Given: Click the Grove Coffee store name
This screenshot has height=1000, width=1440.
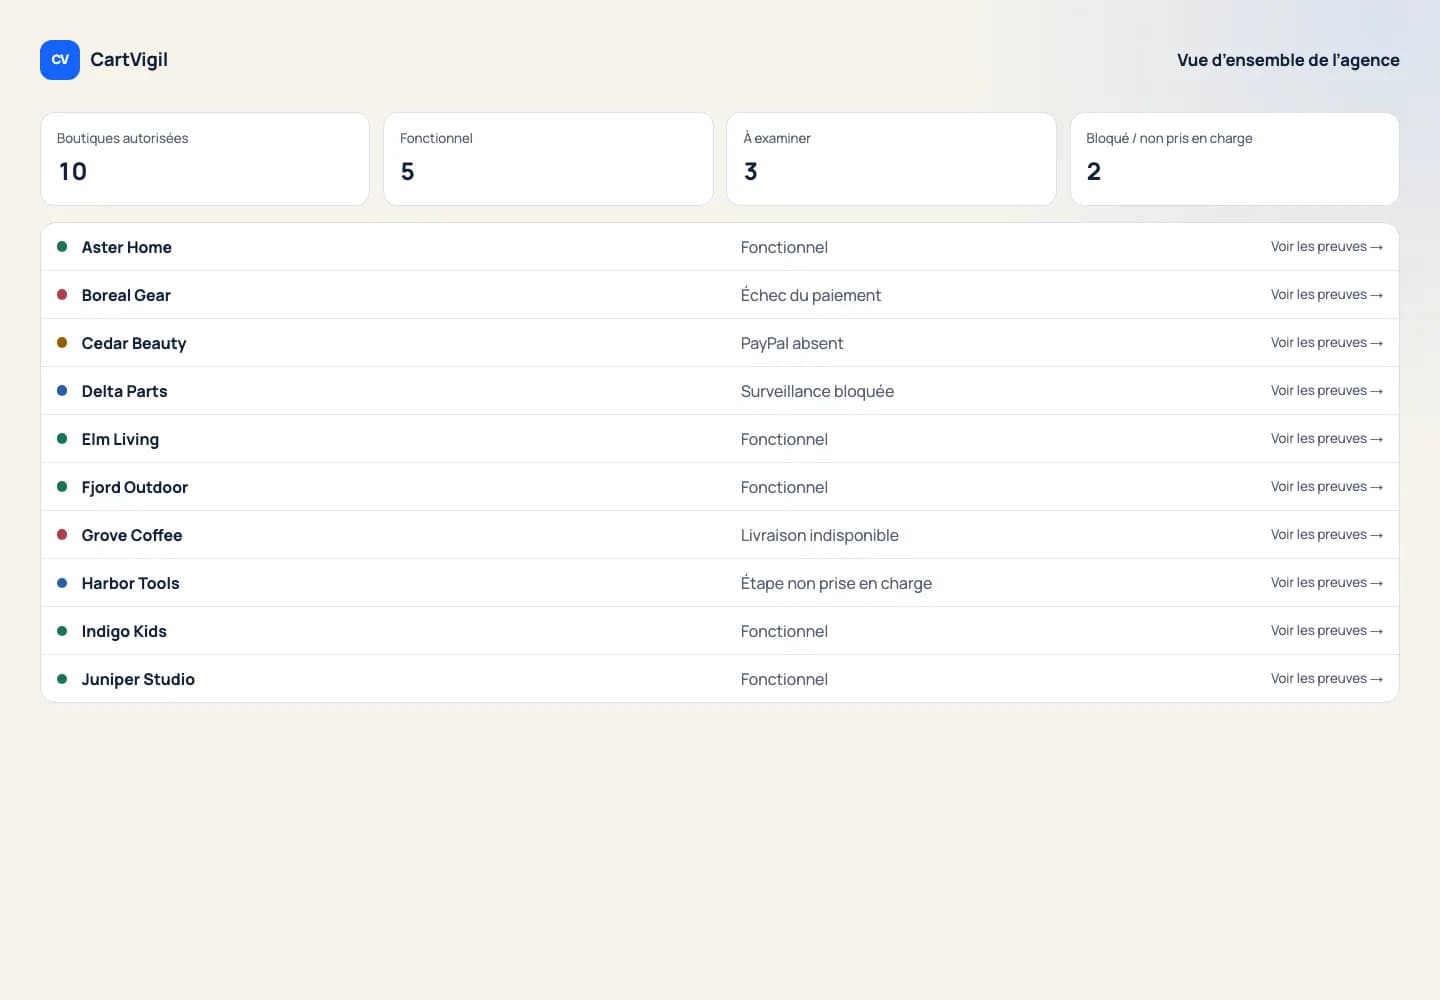Looking at the screenshot, I should tap(132, 535).
